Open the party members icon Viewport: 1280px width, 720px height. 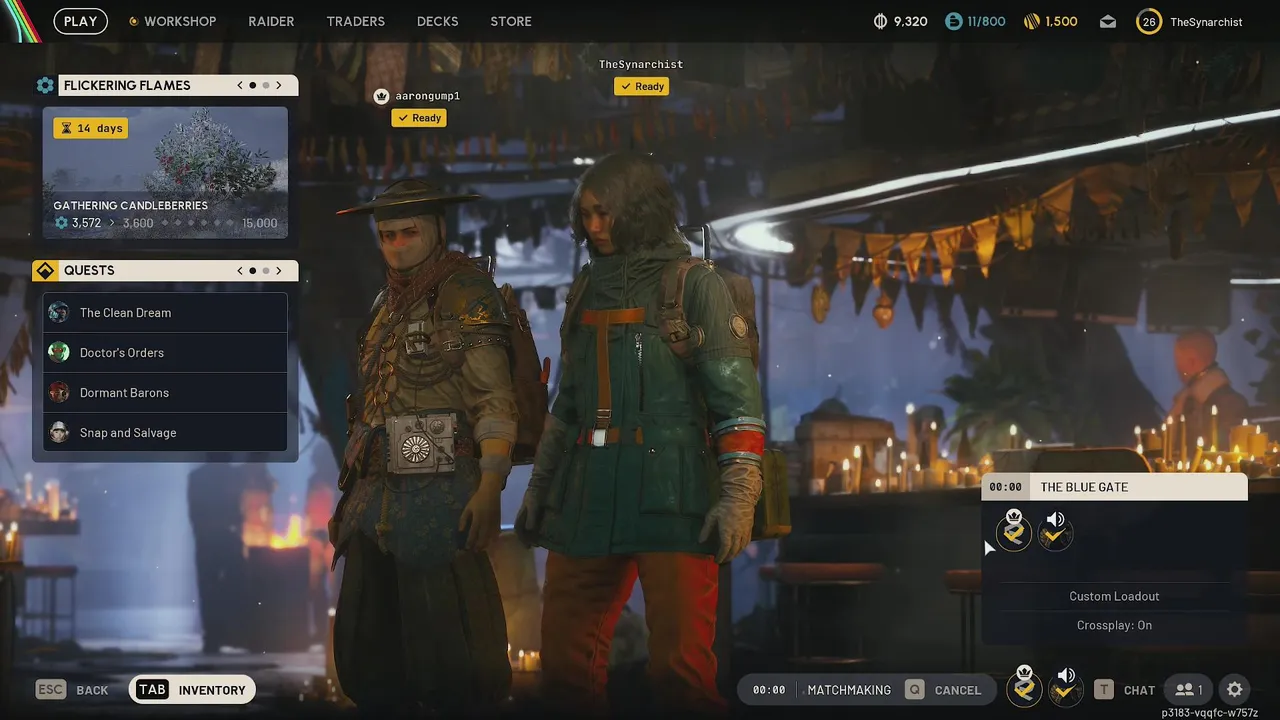[x=1189, y=690]
